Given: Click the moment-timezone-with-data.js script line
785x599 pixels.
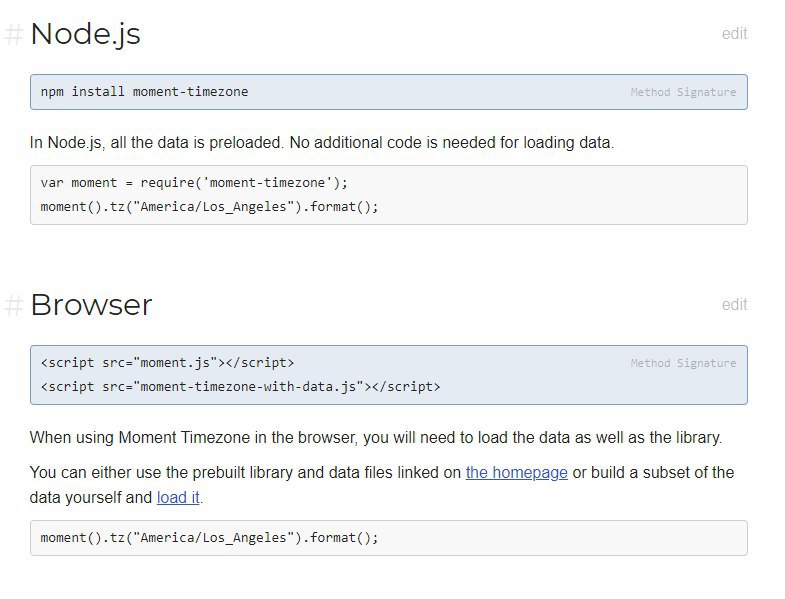Looking at the screenshot, I should click(240, 387).
